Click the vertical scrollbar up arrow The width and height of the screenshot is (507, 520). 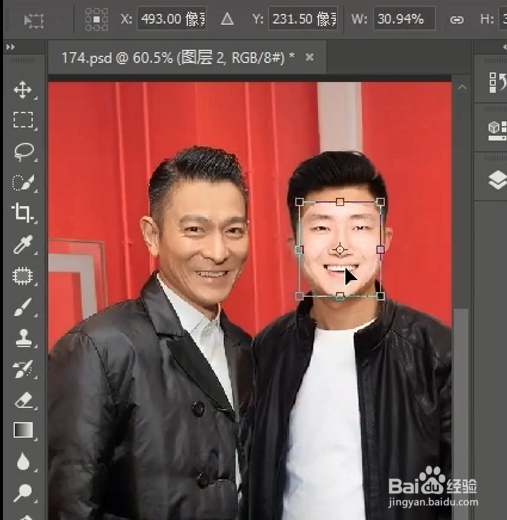tap(462, 88)
